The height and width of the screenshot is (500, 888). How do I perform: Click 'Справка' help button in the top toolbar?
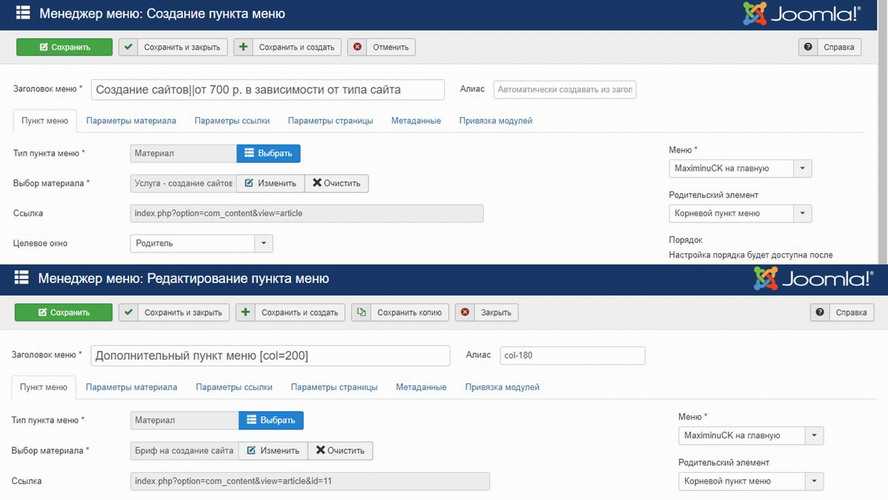click(829, 47)
